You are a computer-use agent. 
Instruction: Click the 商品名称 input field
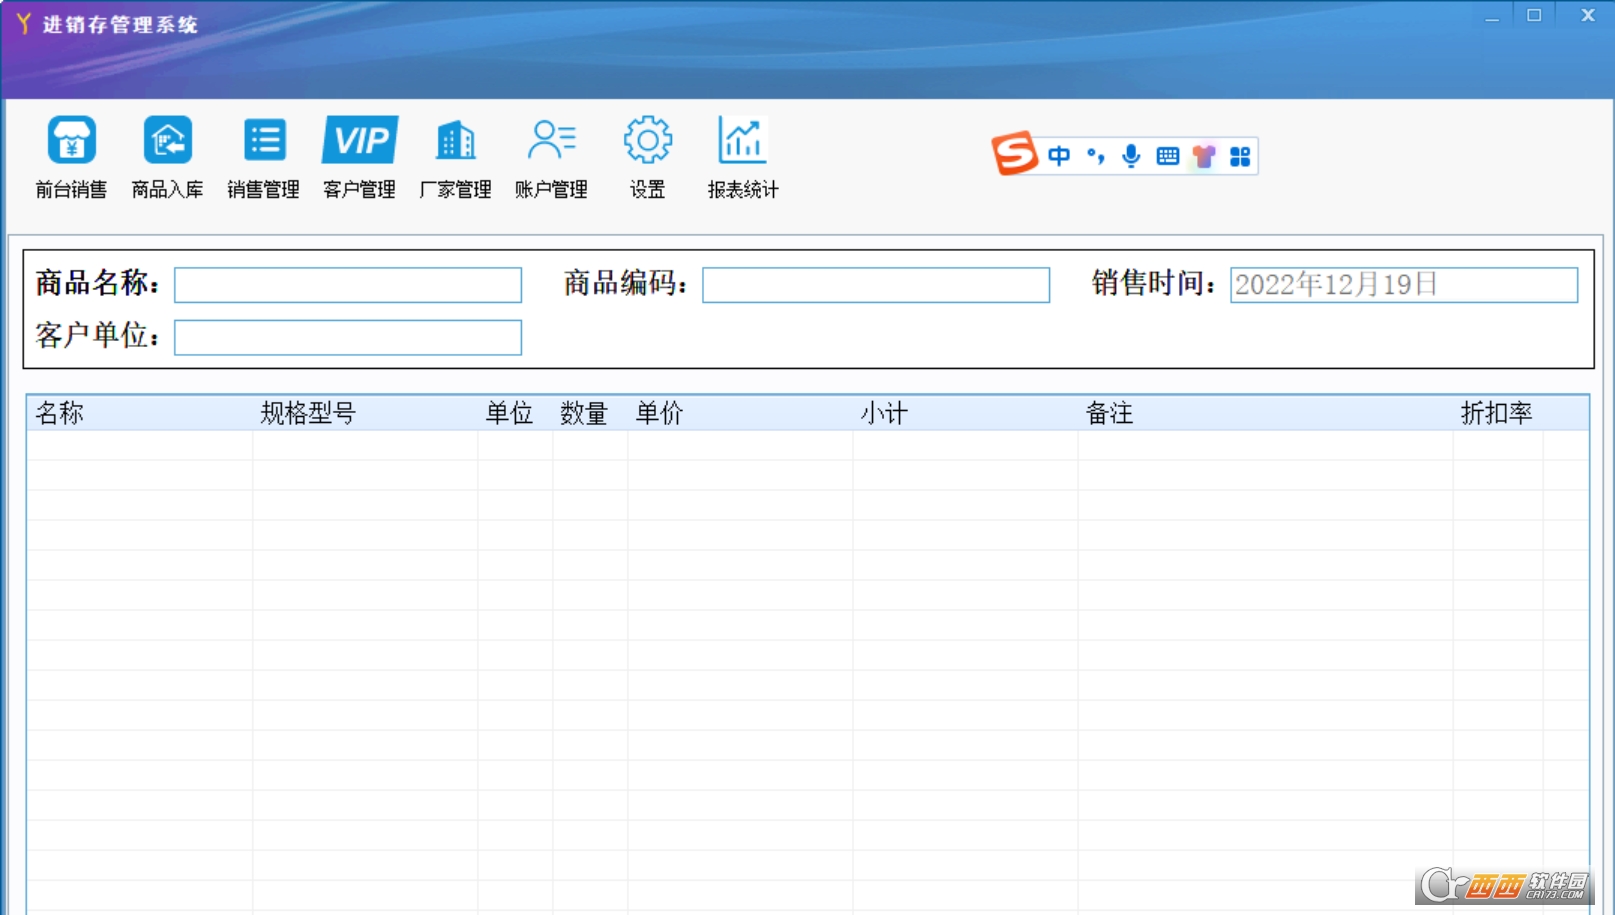(x=348, y=285)
